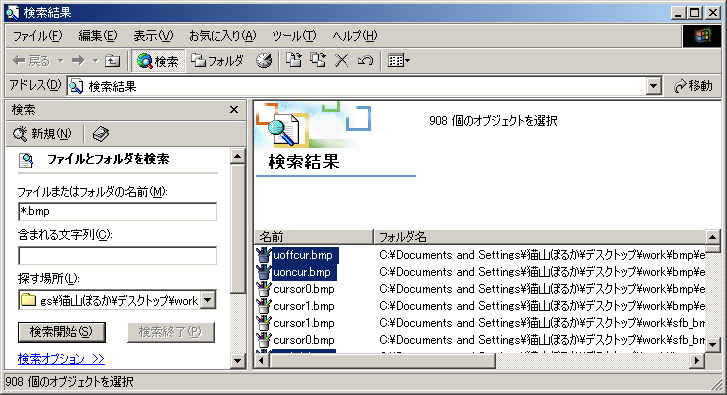Click the 検索開始 search start button

(62, 332)
